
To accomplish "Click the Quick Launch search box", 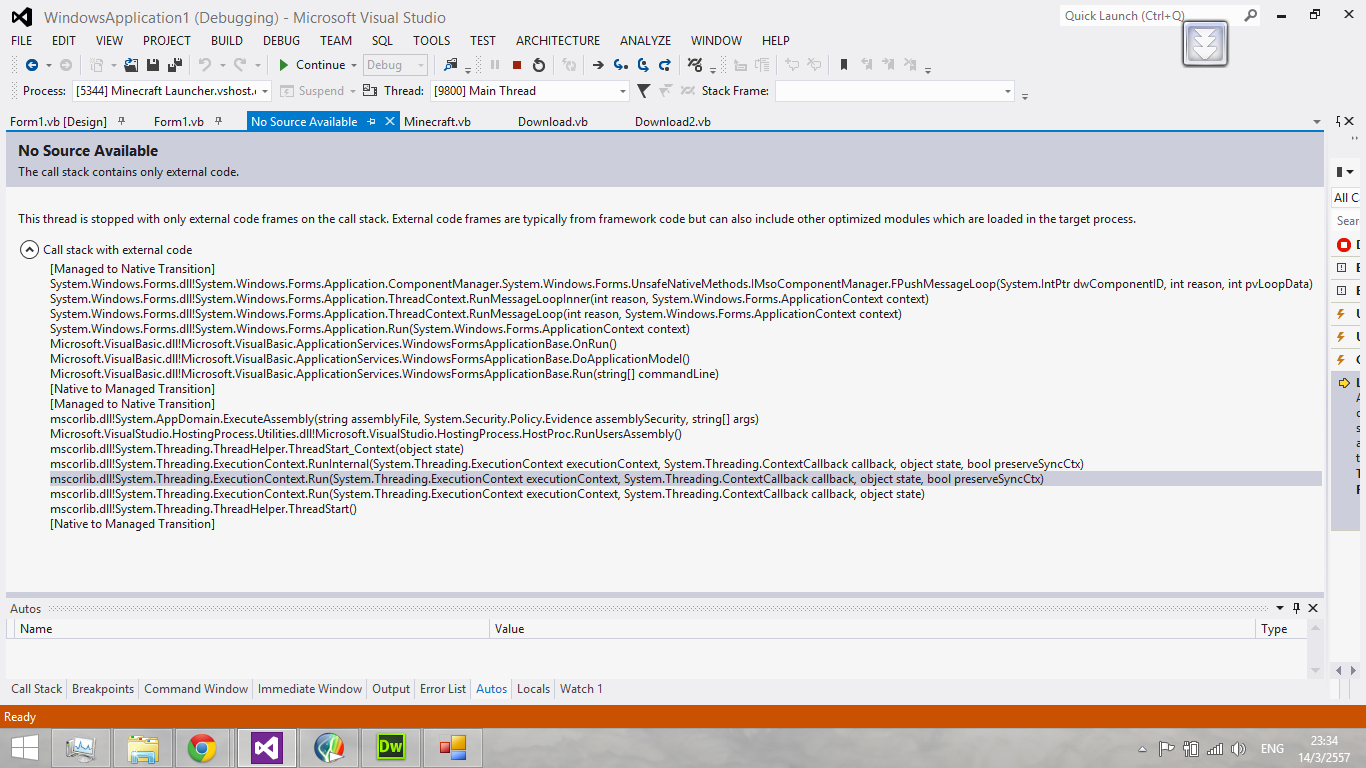I will (1150, 16).
